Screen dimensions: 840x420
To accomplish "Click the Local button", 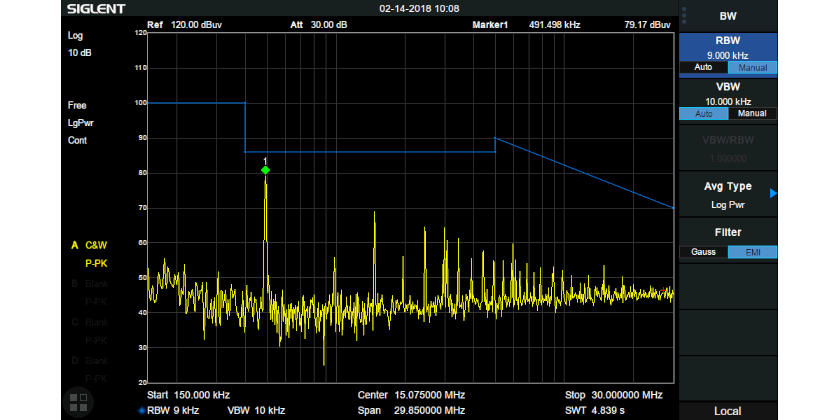I will tap(727, 411).
